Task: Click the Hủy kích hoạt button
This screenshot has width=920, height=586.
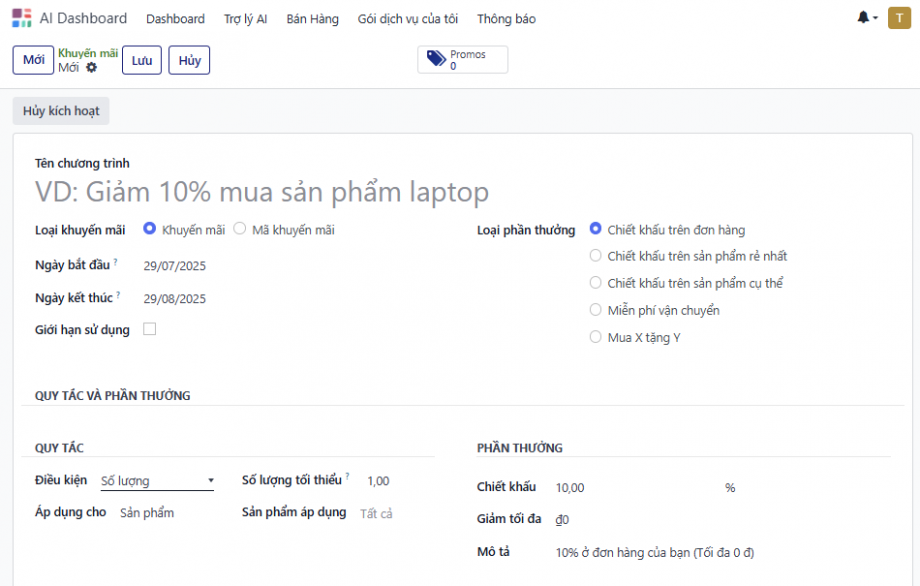Action: click(x=61, y=111)
